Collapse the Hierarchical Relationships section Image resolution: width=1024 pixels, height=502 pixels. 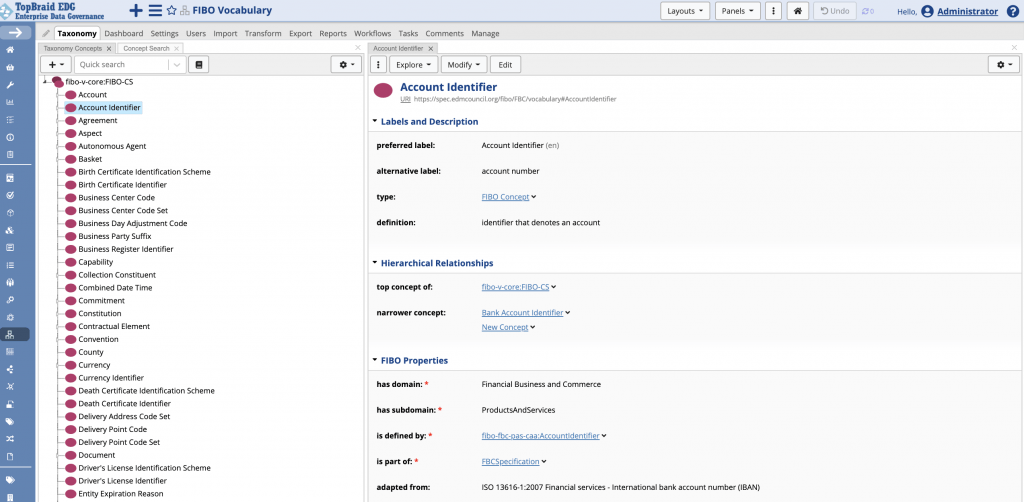click(375, 263)
